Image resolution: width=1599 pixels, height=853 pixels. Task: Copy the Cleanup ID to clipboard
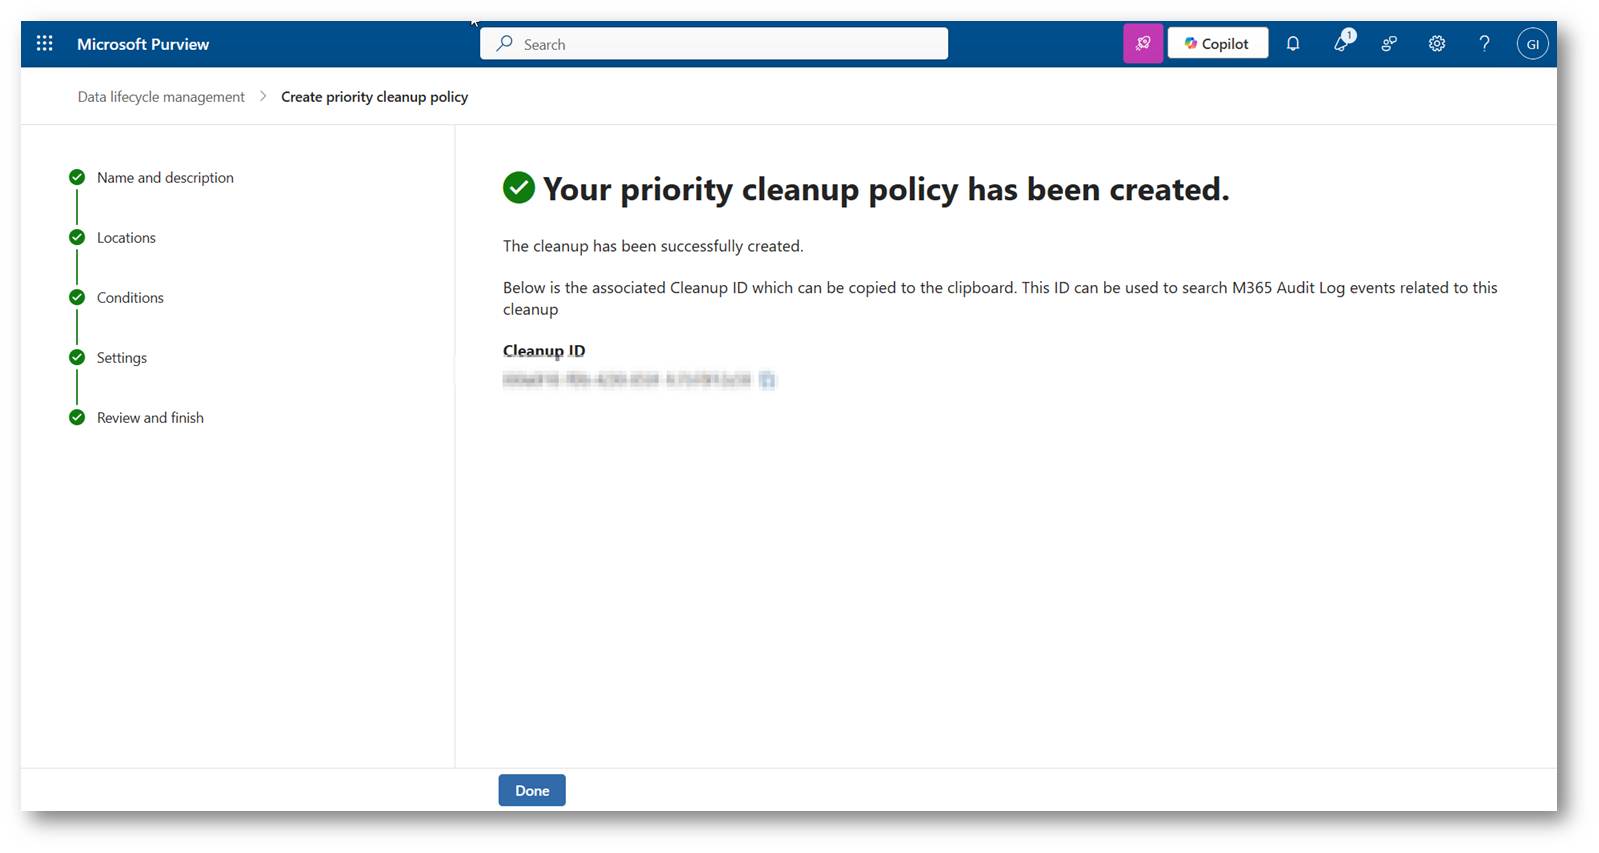[x=767, y=380]
